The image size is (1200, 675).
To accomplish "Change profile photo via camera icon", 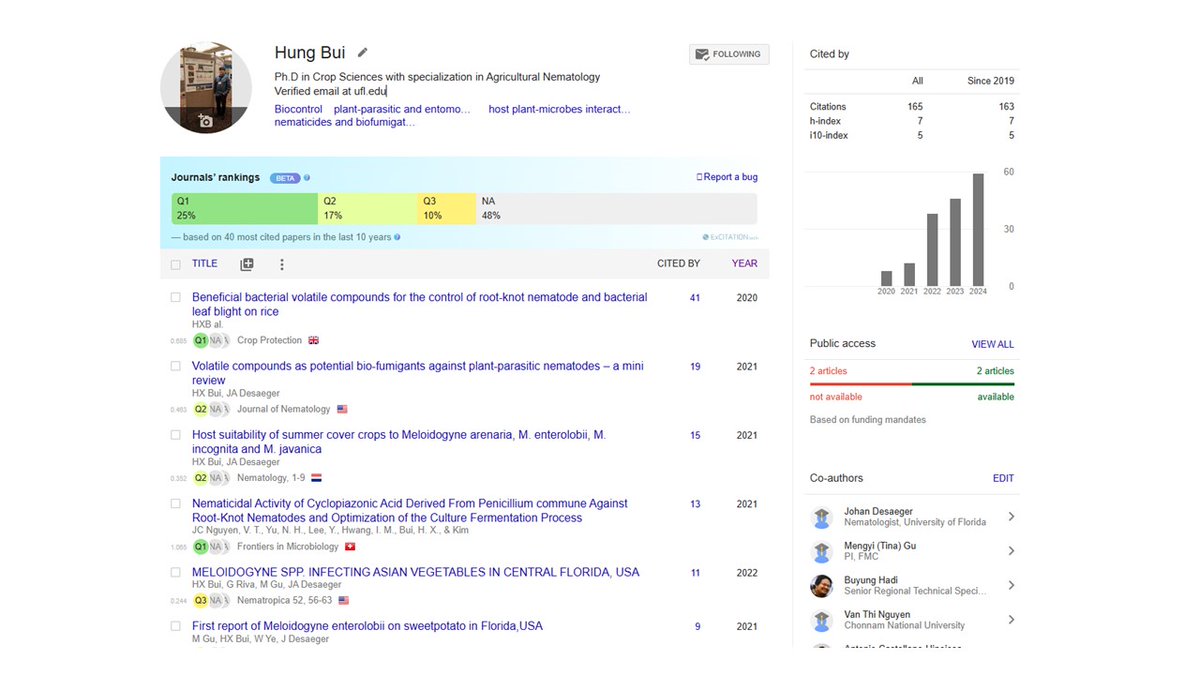I will [205, 121].
